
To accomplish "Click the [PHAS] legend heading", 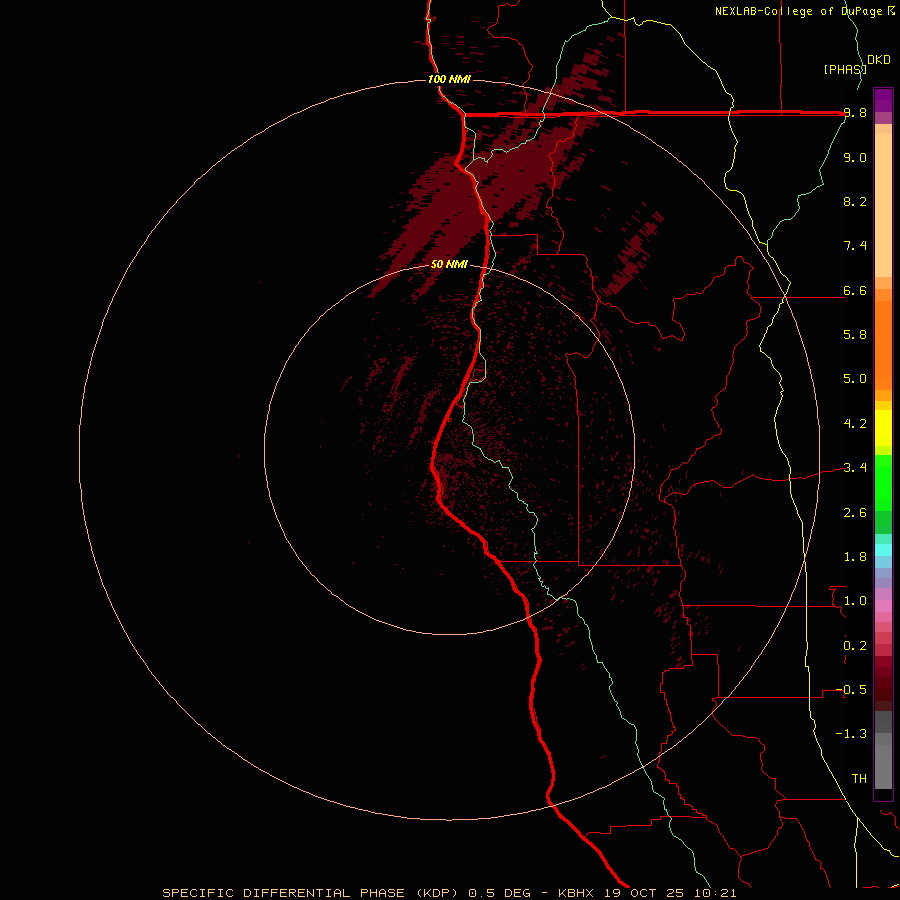I will [x=845, y=69].
